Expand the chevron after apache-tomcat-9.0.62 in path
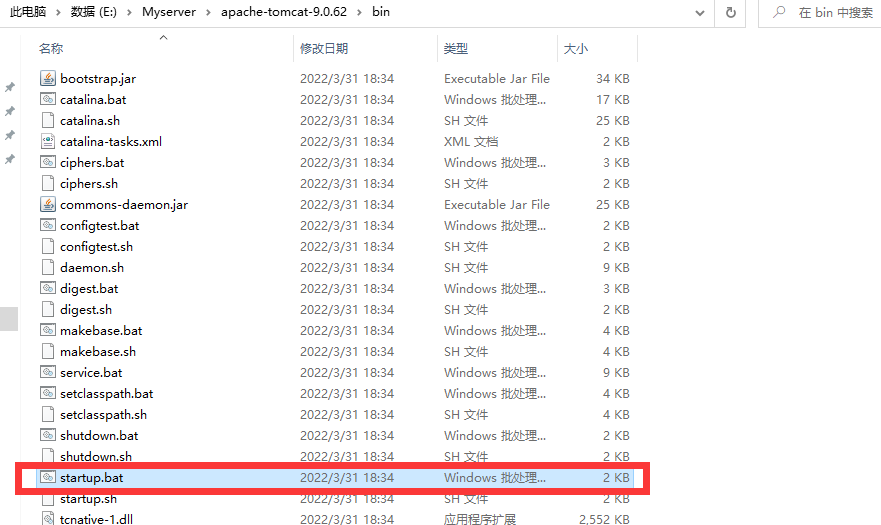 [360, 12]
